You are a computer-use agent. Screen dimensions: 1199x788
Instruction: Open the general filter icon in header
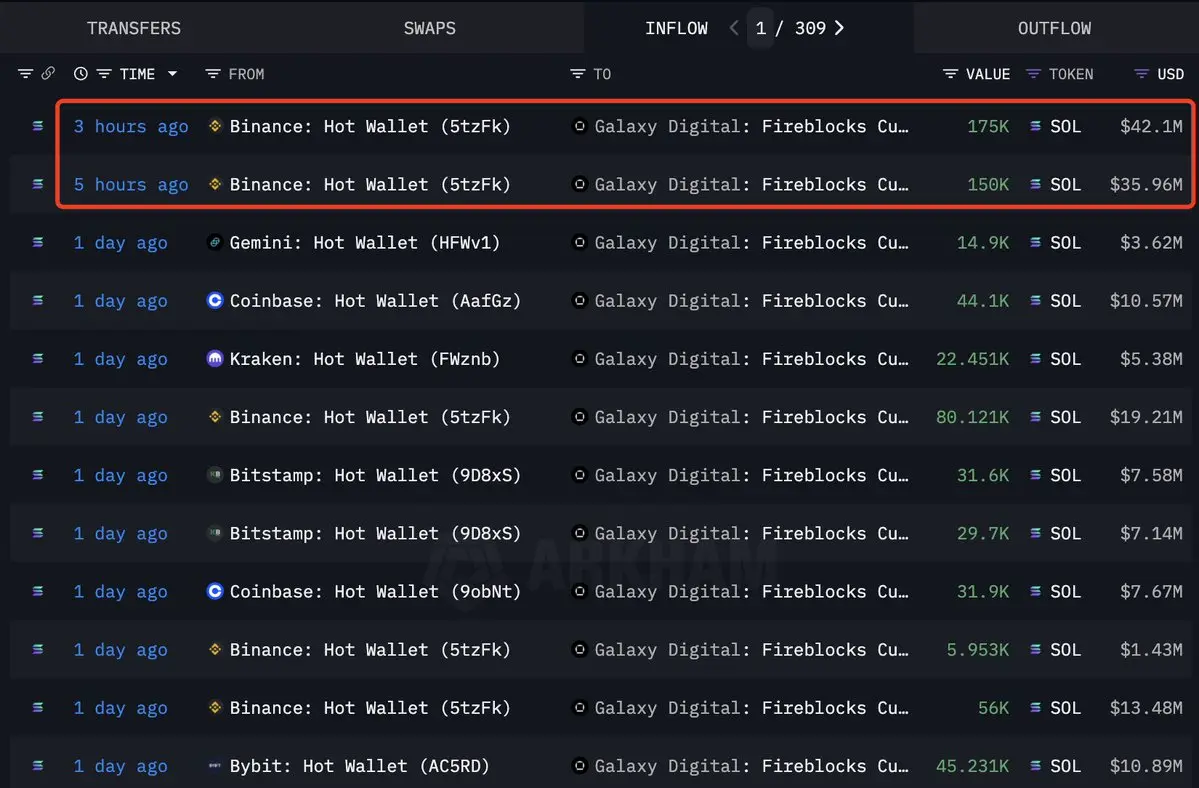pyautogui.click(x=25, y=73)
